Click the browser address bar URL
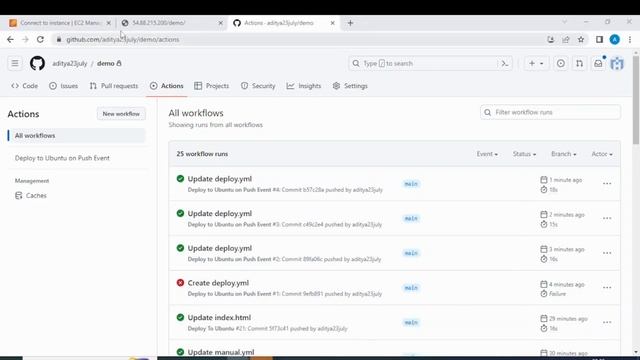Screen dimensions: 640x360 click(x=122, y=39)
